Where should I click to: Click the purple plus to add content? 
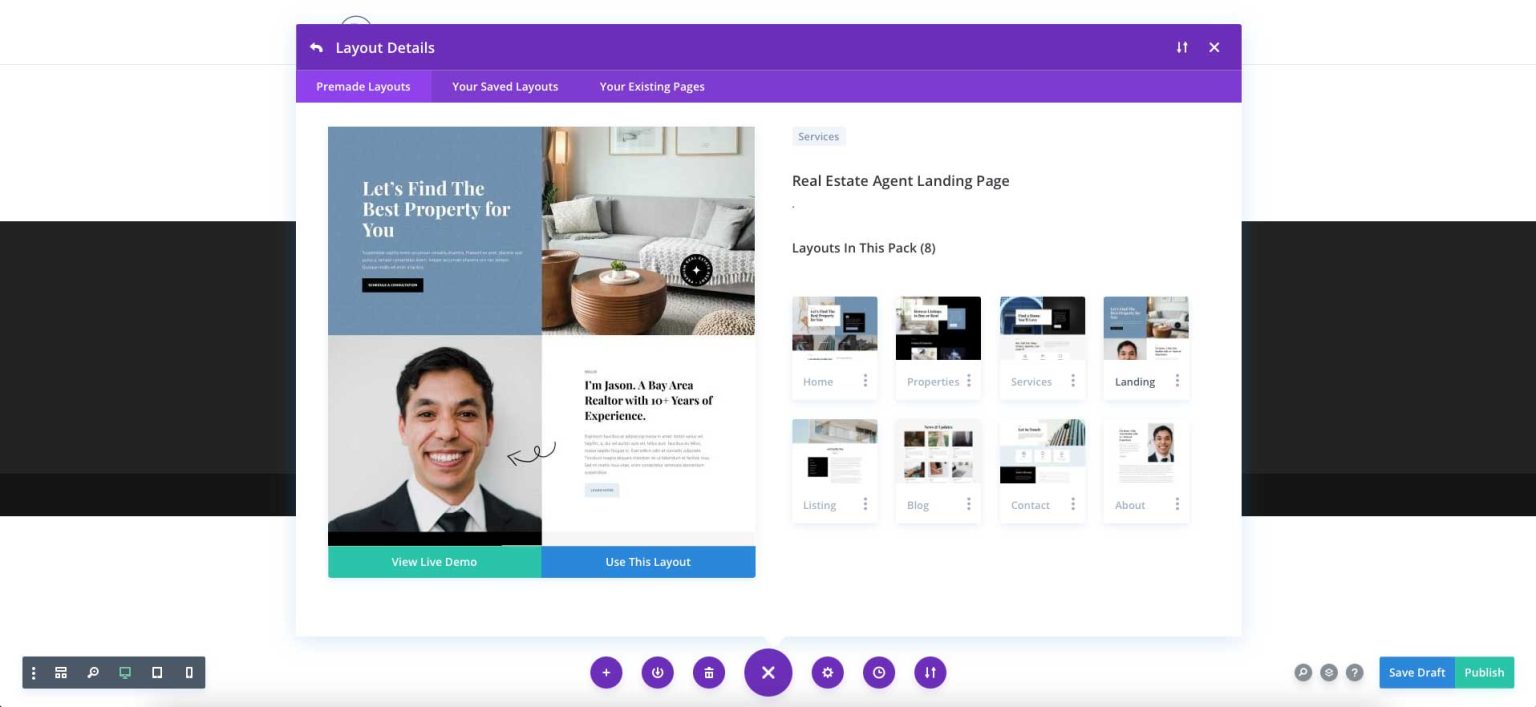point(606,672)
